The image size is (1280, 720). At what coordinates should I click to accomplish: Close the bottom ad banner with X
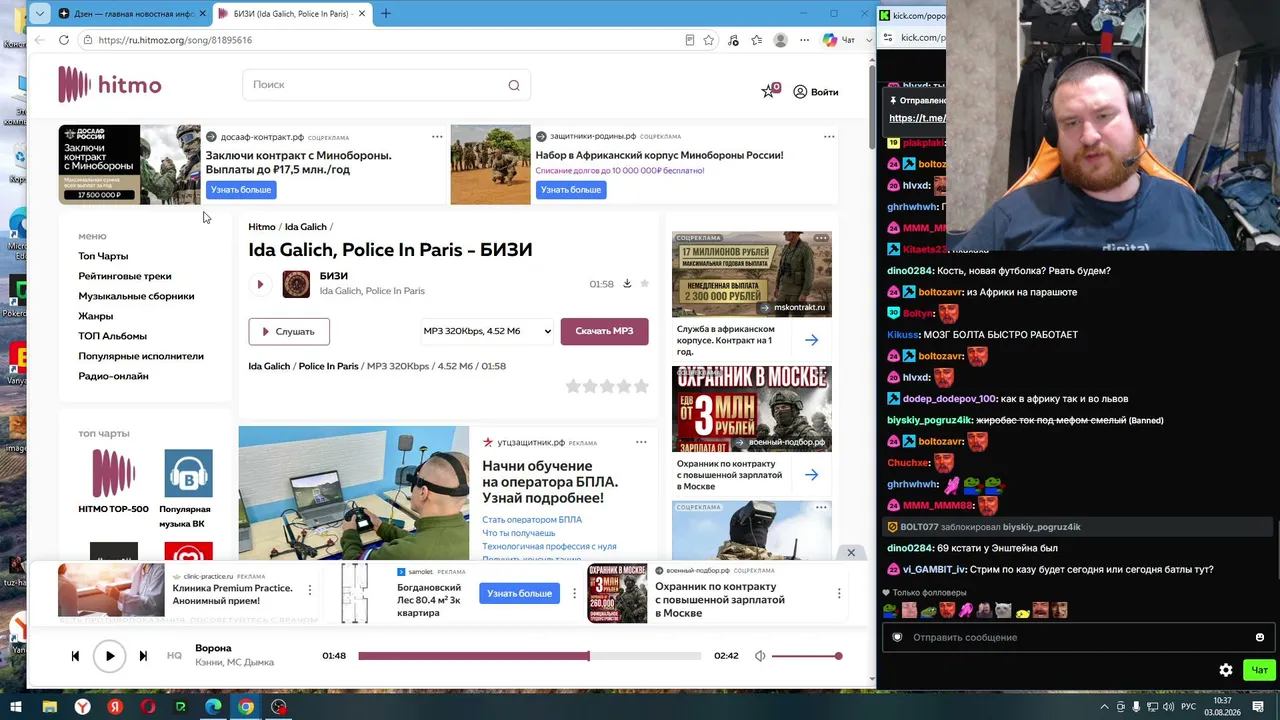(x=851, y=553)
